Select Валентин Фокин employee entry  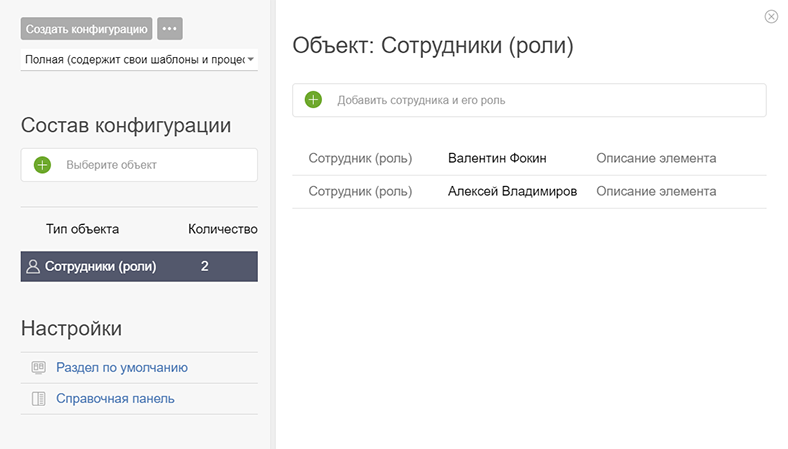[x=497, y=158]
